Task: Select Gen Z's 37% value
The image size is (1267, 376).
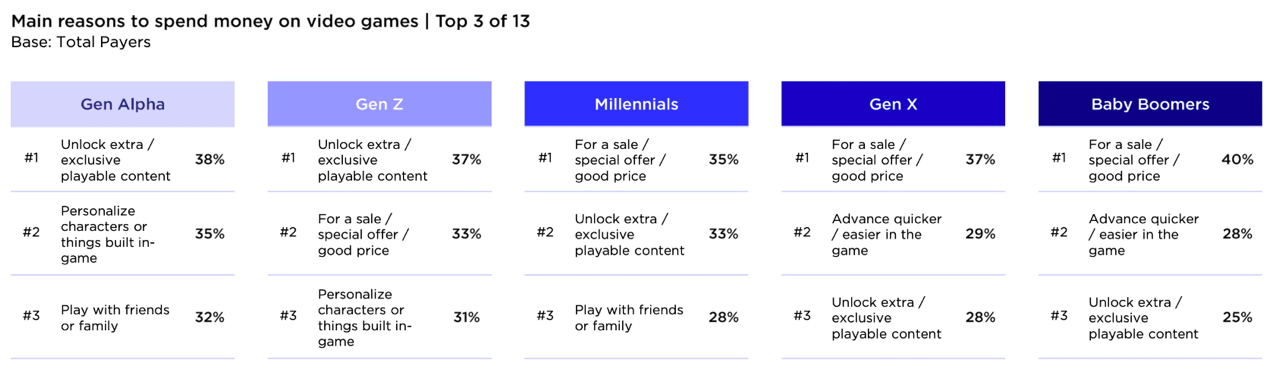Action: click(x=467, y=160)
